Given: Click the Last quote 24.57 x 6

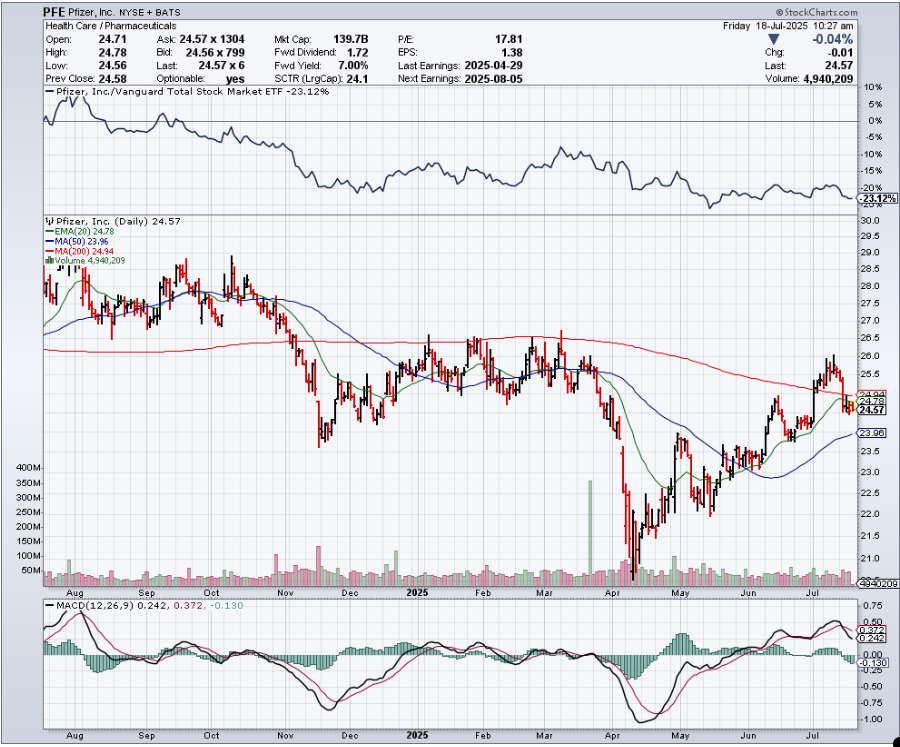Looking at the screenshot, I should click(222, 66).
